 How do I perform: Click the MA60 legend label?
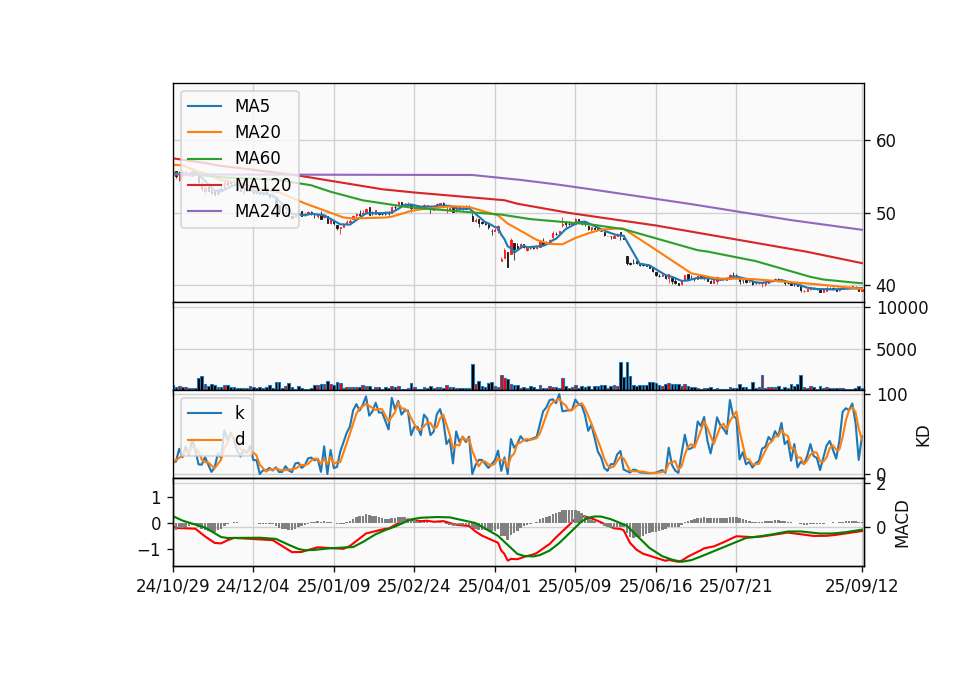[257, 158]
